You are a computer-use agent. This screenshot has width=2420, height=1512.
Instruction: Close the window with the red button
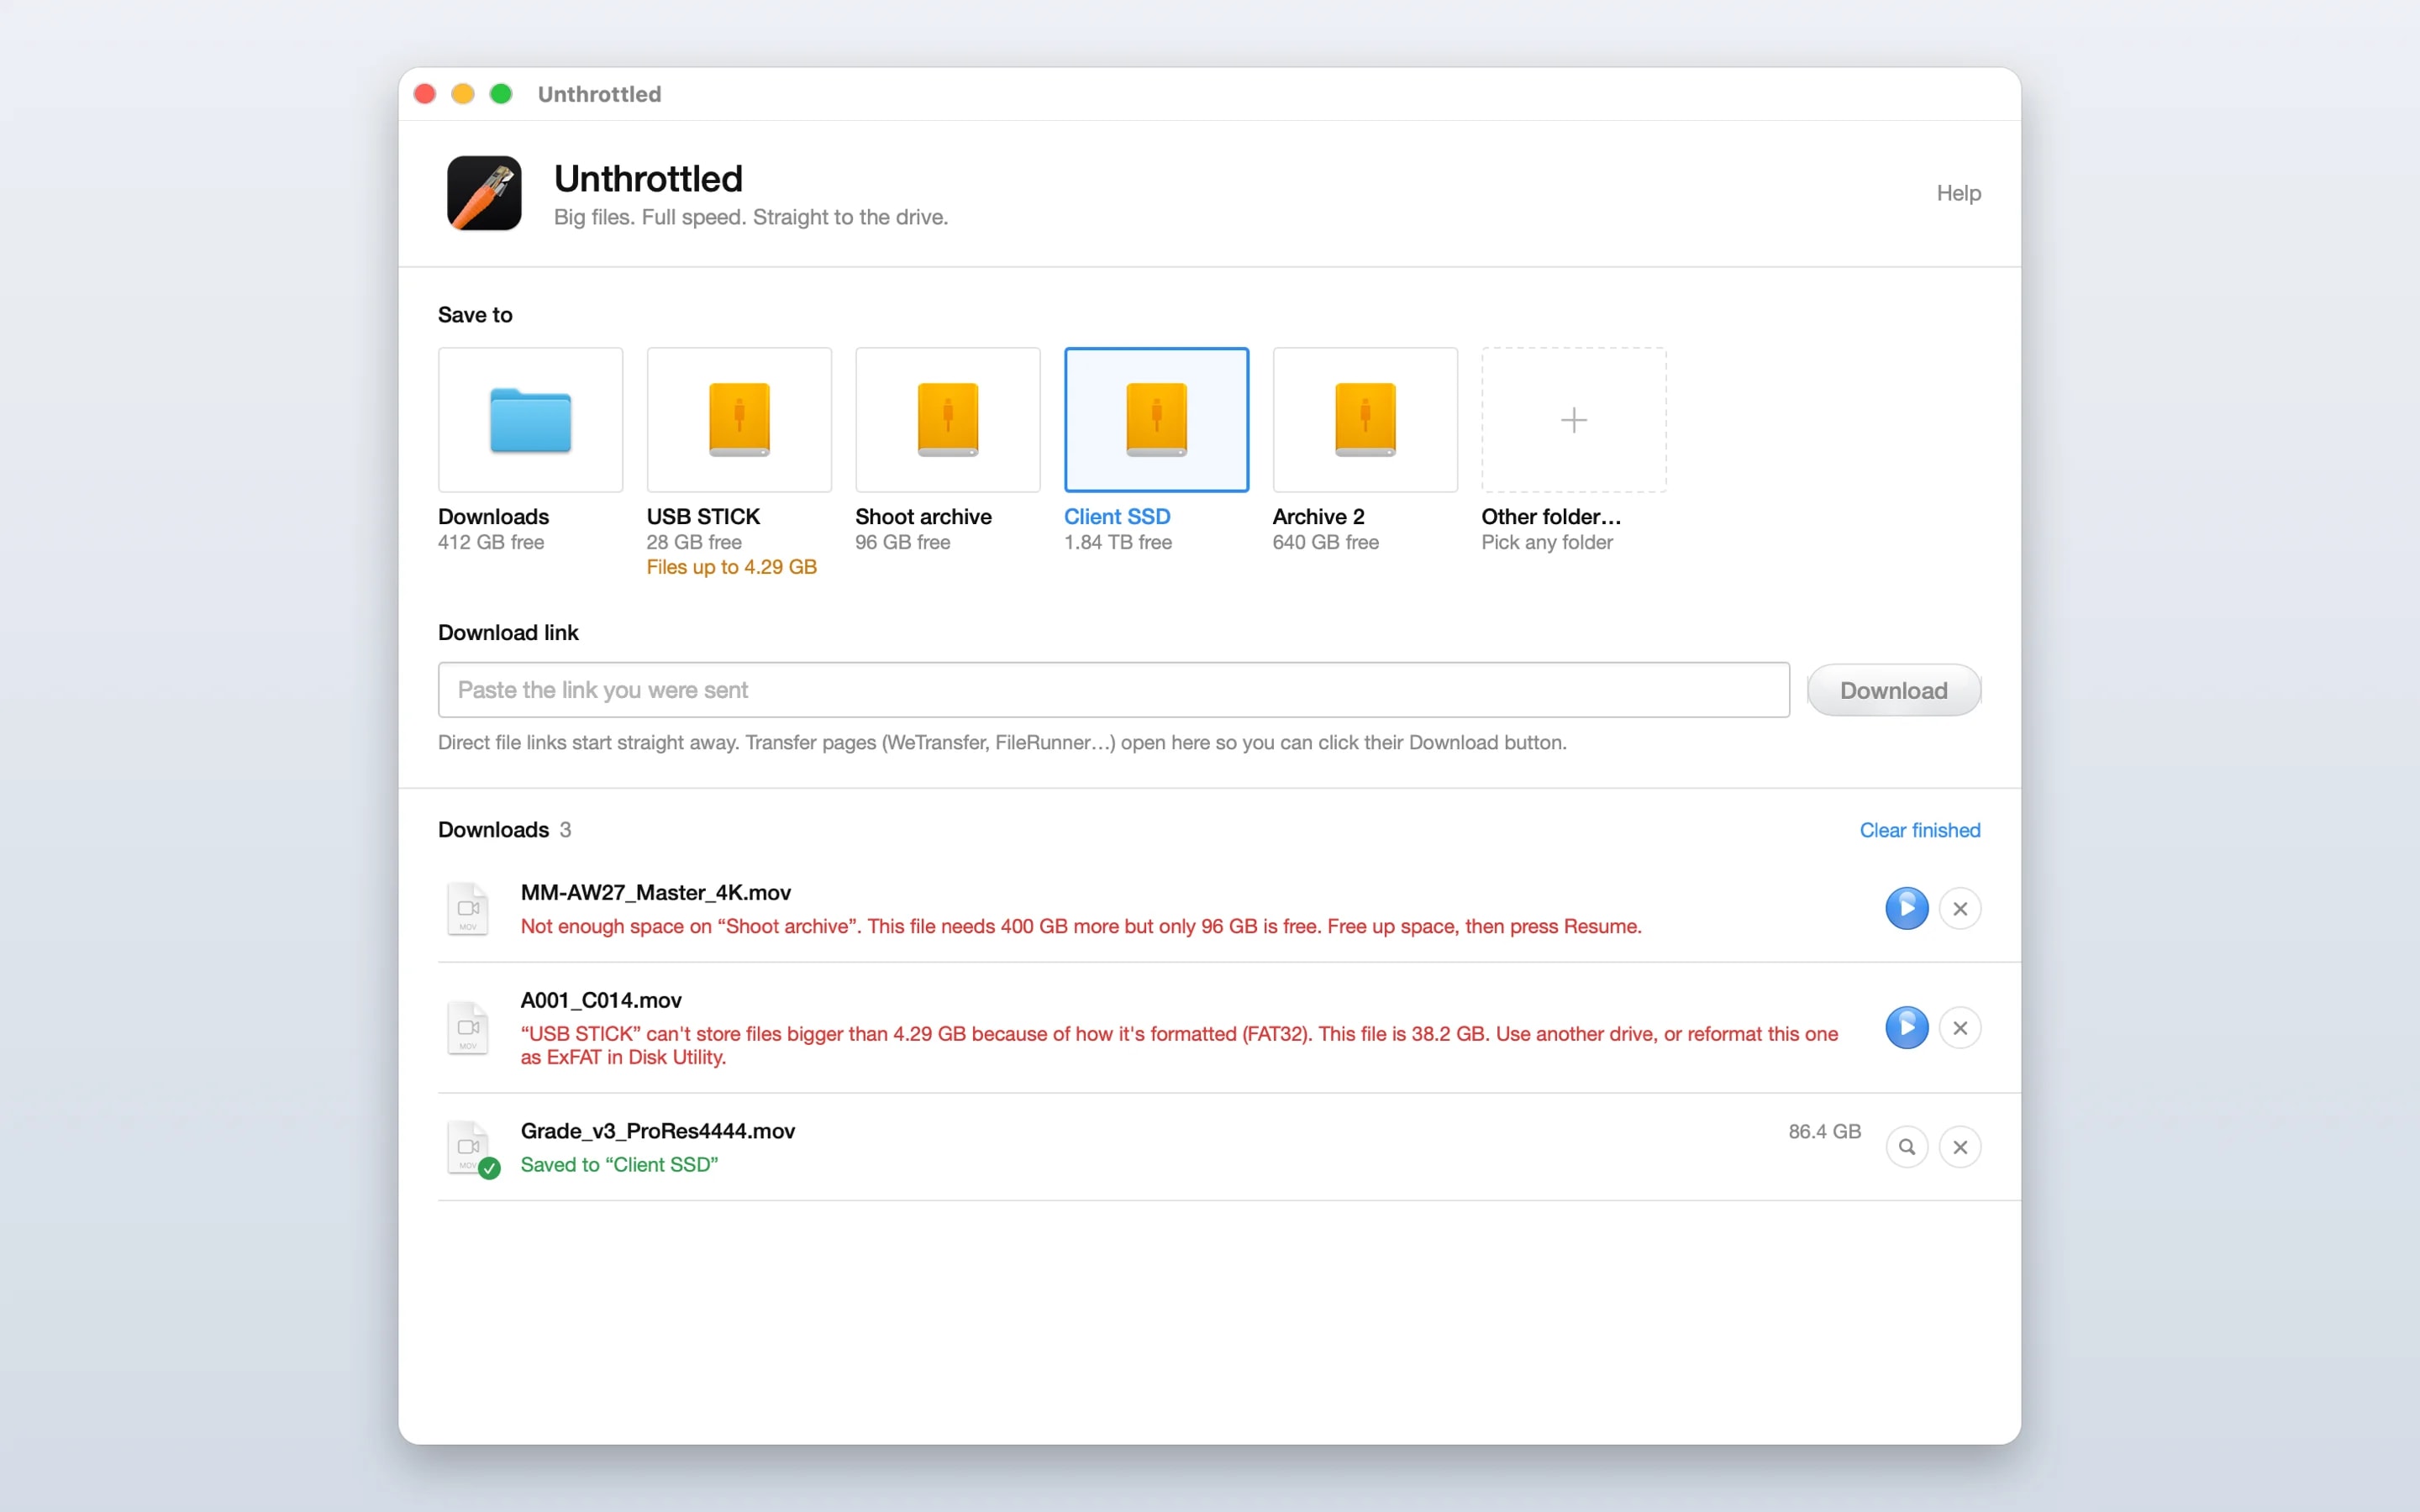425,94
